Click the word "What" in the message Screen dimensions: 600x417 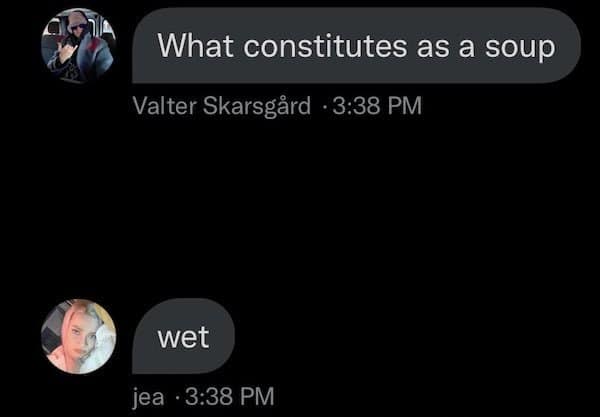coord(196,46)
